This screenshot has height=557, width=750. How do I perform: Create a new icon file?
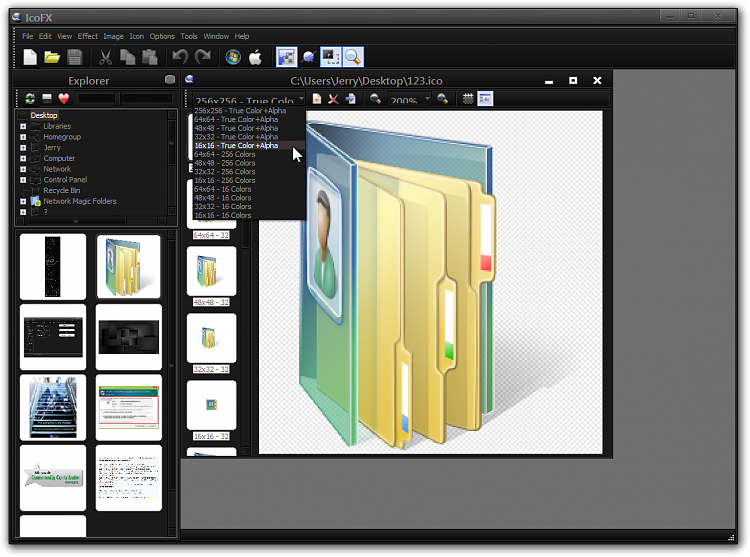click(30, 57)
